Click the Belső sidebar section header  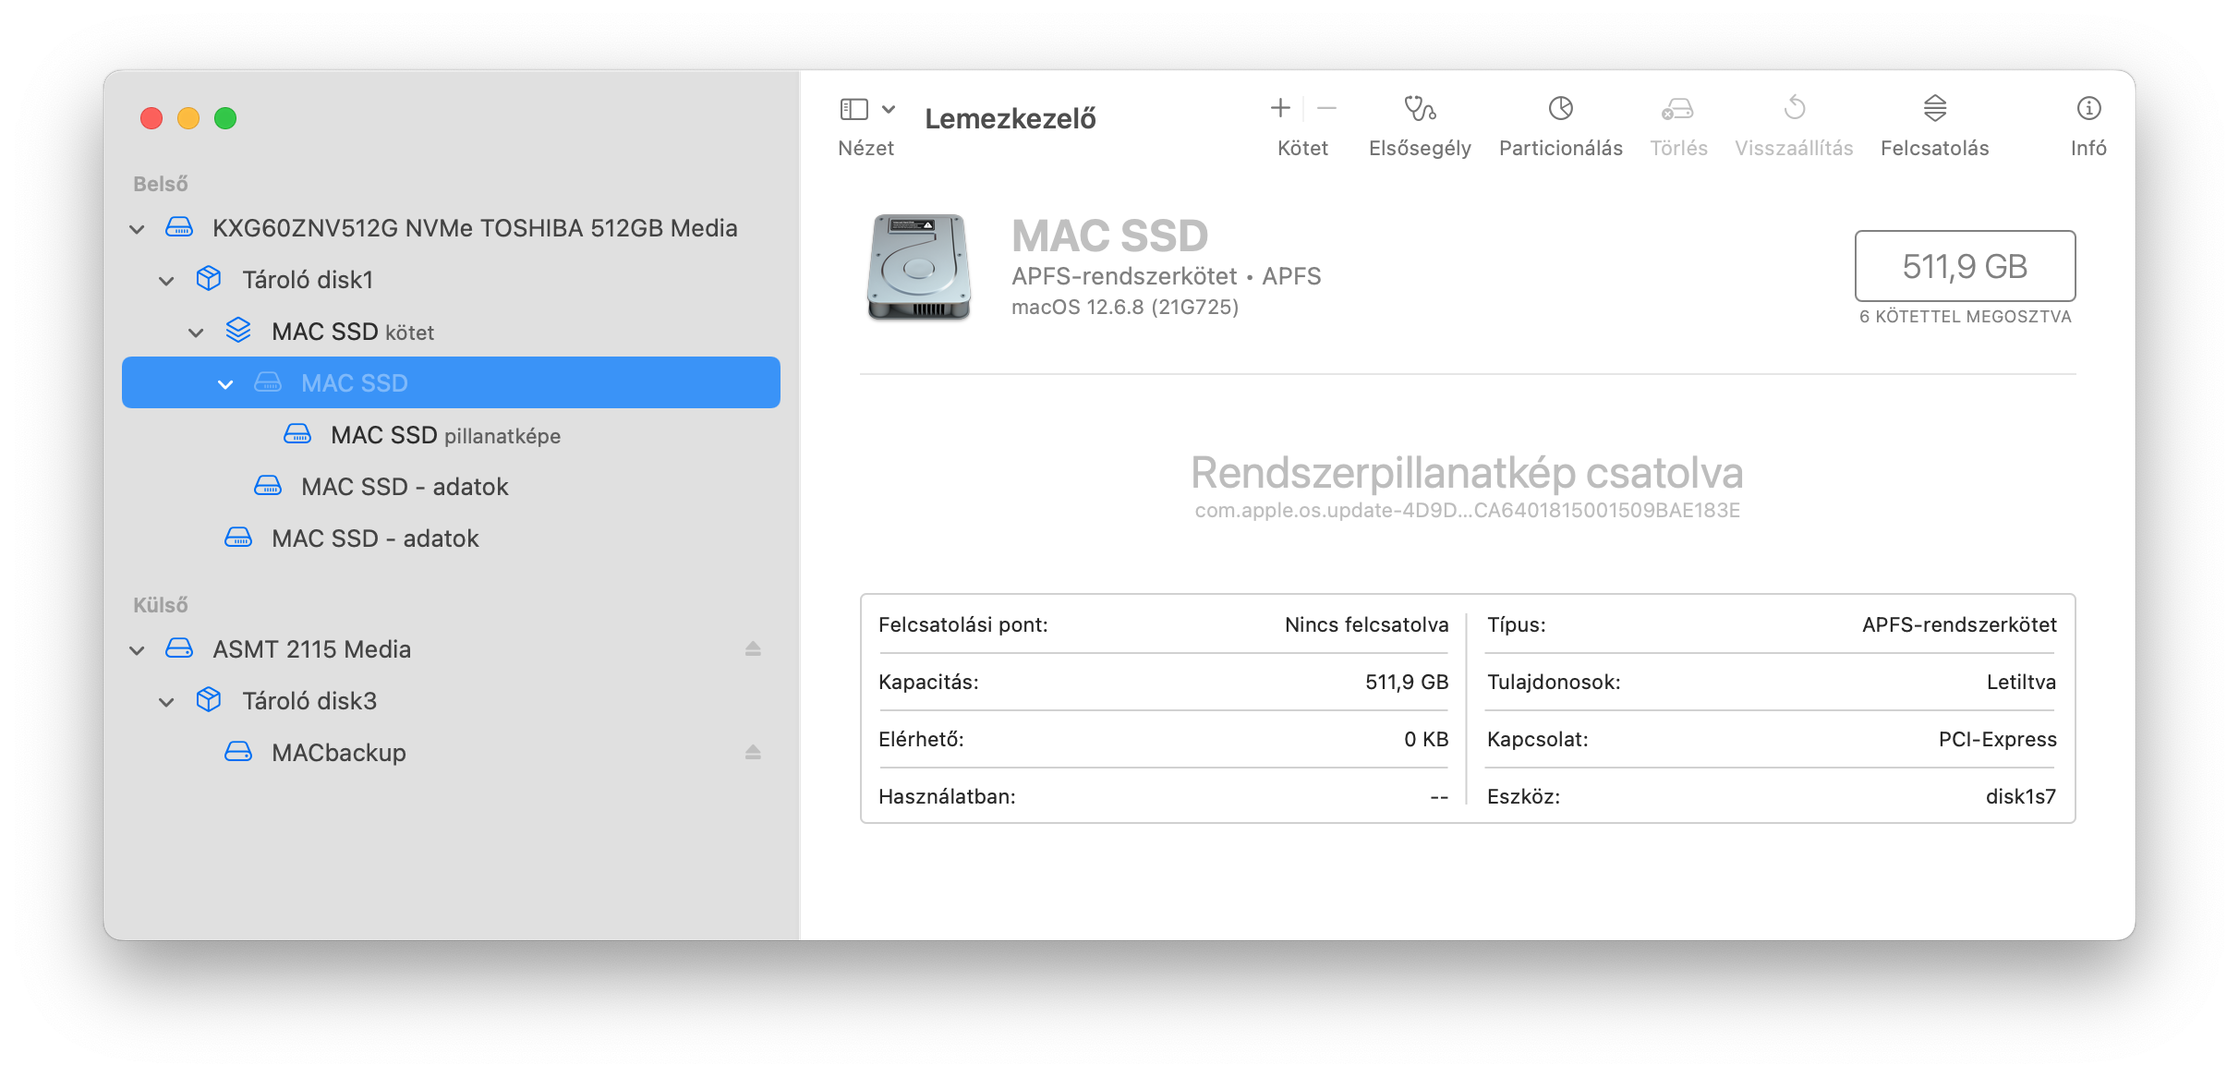[x=160, y=184]
